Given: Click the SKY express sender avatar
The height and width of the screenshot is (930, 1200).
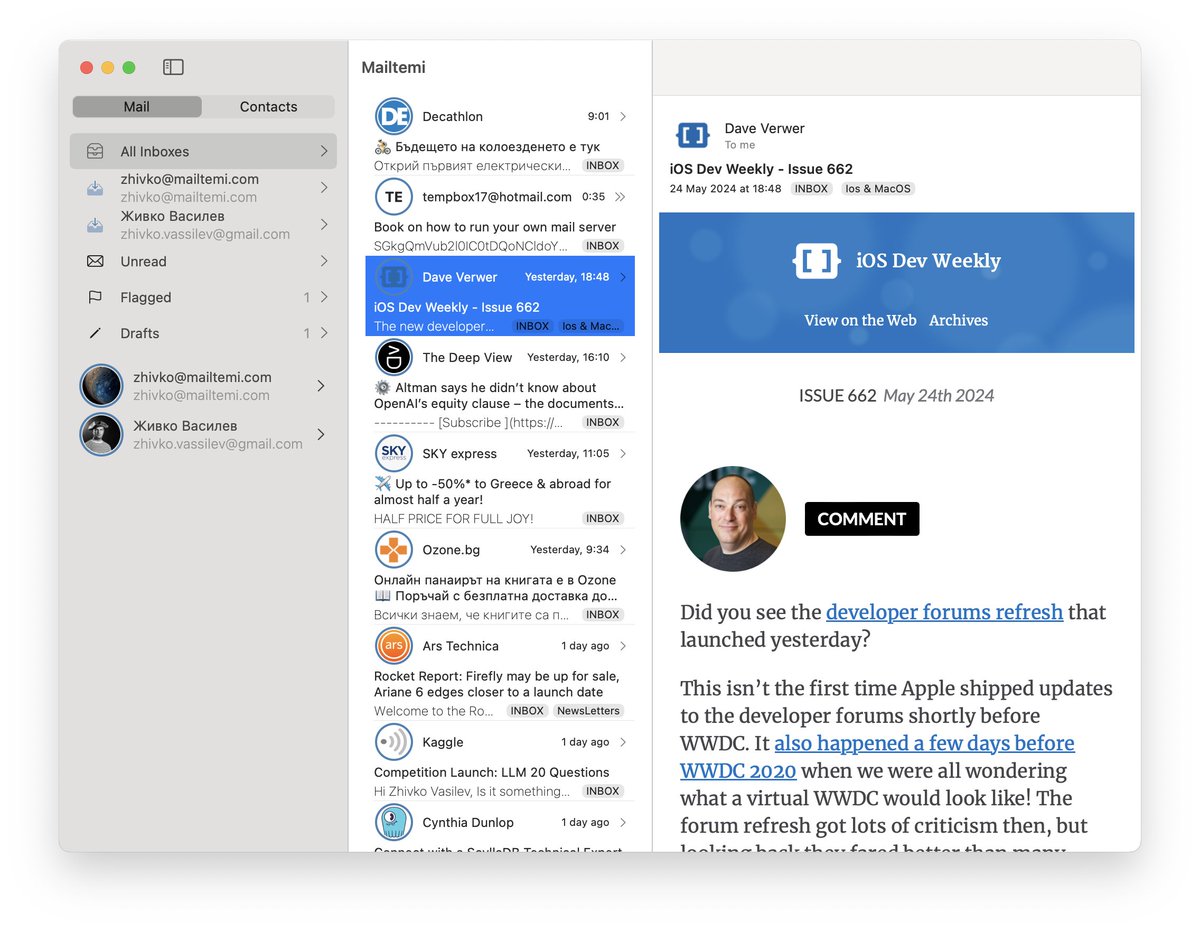Looking at the screenshot, I should coord(394,453).
